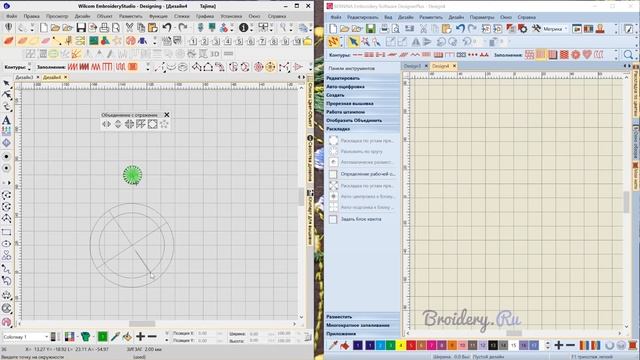Click green Save icon in BERNINA toolbar

tap(371, 29)
